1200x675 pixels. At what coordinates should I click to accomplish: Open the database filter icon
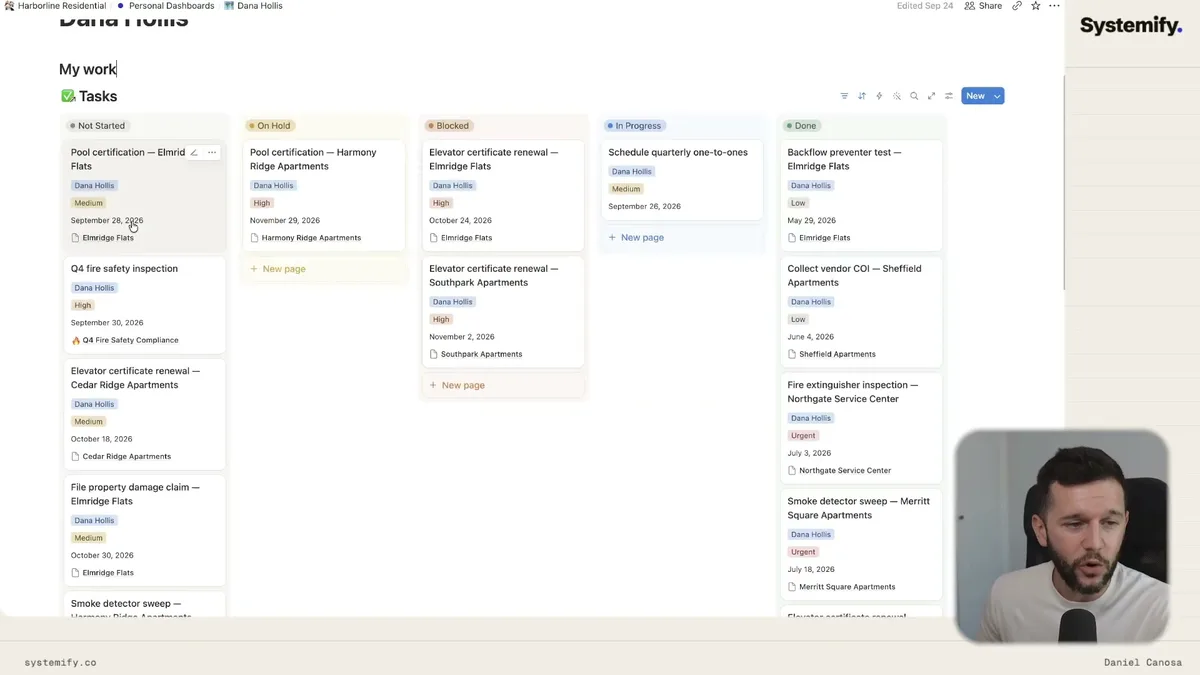coord(844,96)
